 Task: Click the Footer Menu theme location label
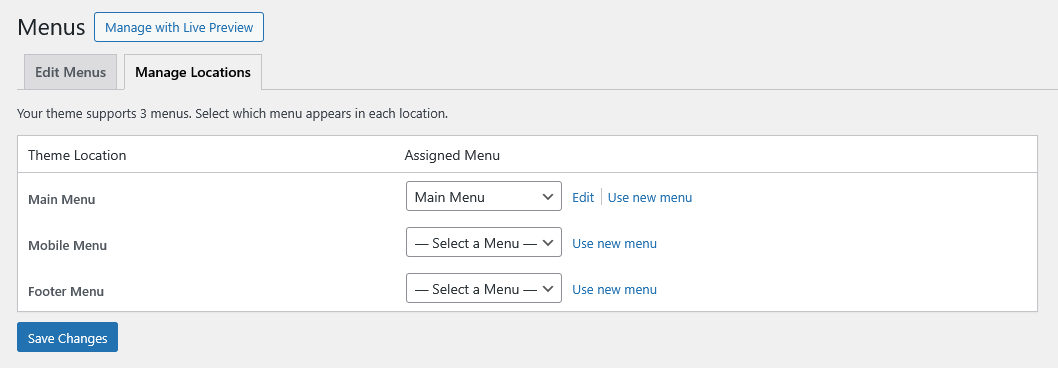(66, 292)
